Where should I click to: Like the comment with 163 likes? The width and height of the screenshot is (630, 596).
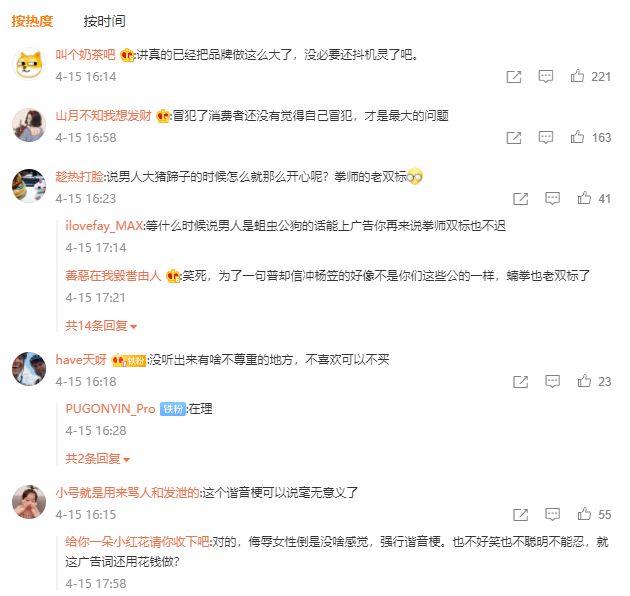point(577,137)
